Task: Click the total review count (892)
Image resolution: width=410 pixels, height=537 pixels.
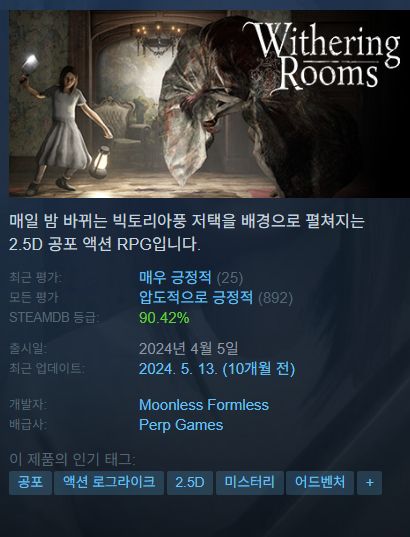Action: coord(275,298)
